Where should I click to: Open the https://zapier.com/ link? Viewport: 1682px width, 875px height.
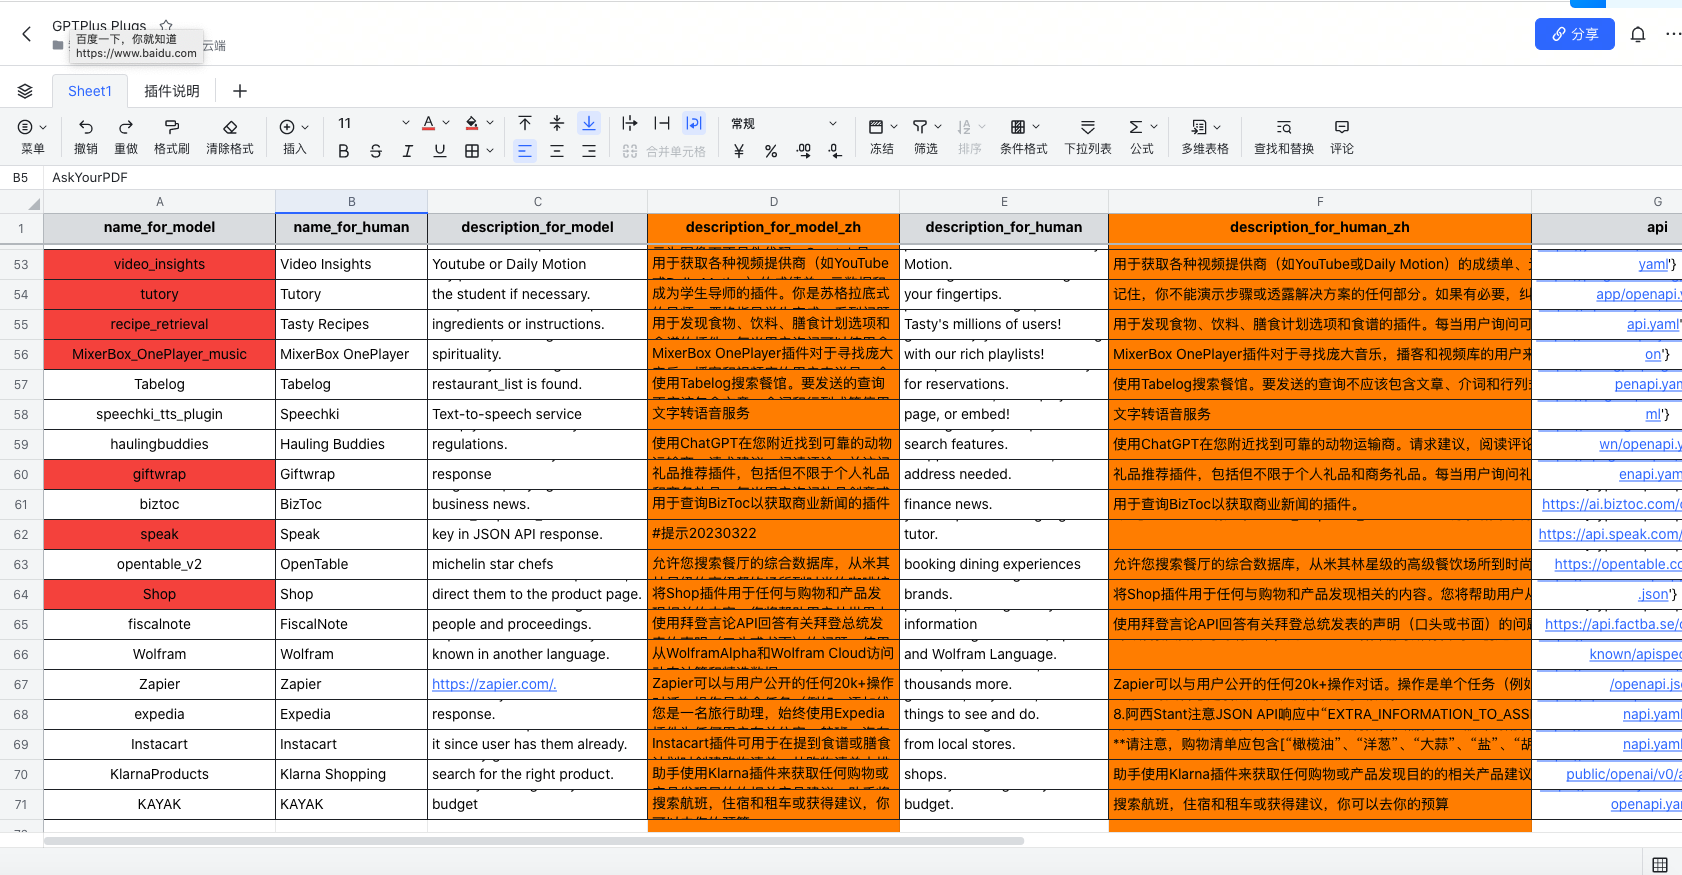[x=494, y=684]
